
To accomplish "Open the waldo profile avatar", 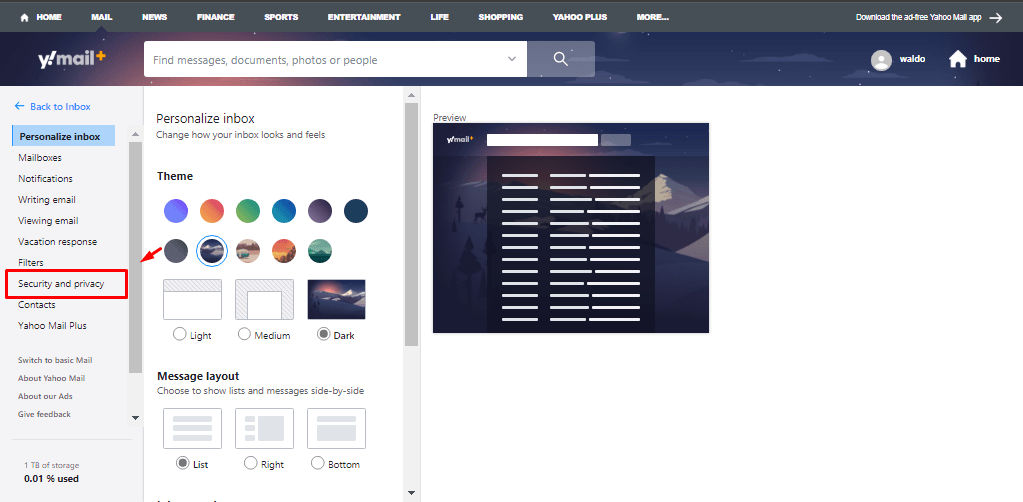I will pos(881,59).
